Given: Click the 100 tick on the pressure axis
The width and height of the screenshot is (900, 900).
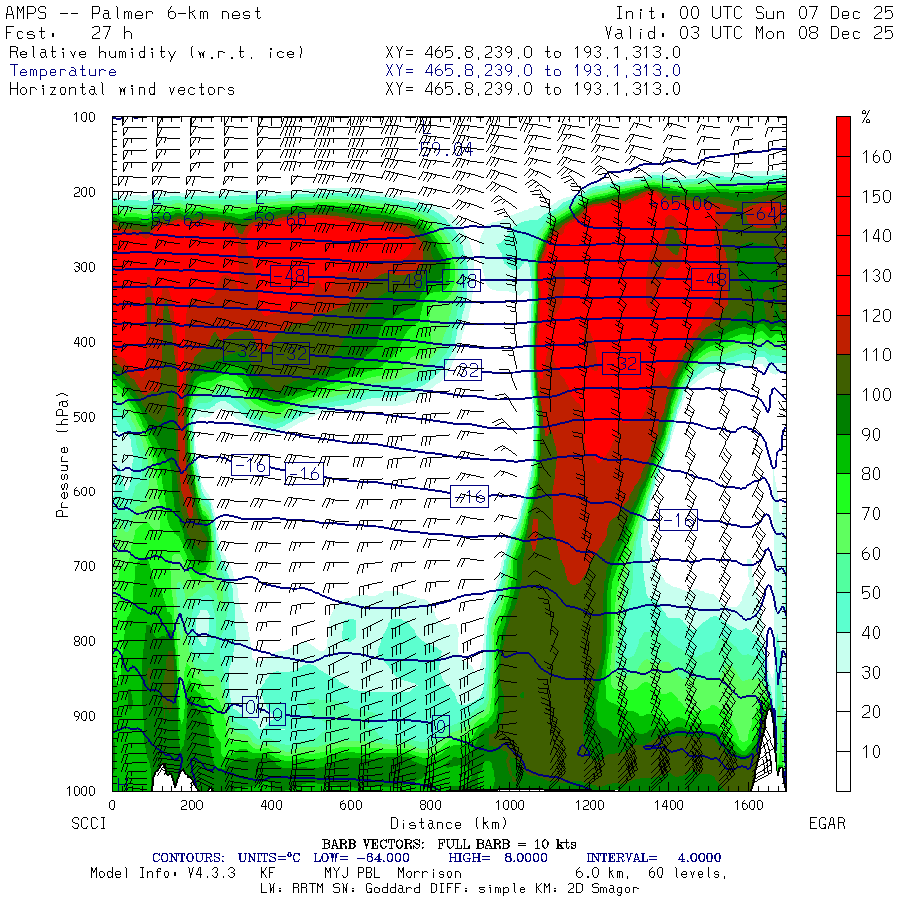Looking at the screenshot, I should 84,117.
